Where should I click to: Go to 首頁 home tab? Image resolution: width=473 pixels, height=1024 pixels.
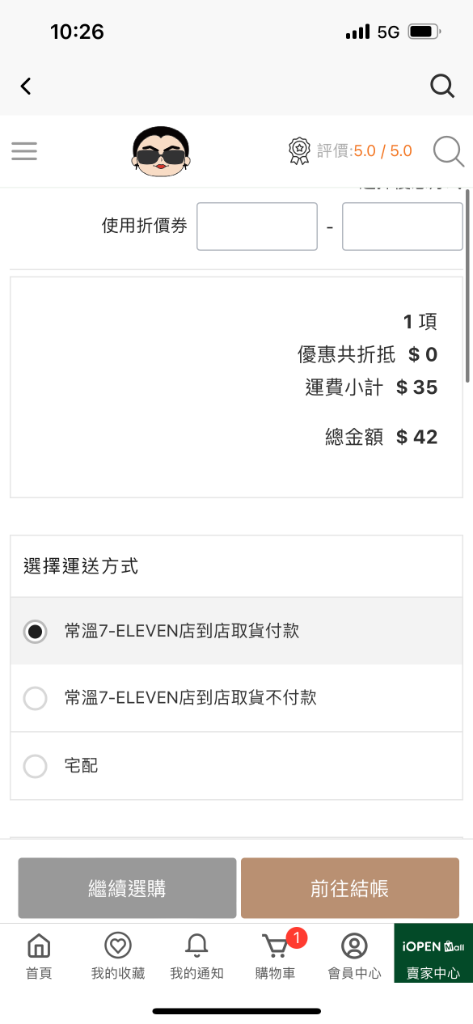click(39, 955)
